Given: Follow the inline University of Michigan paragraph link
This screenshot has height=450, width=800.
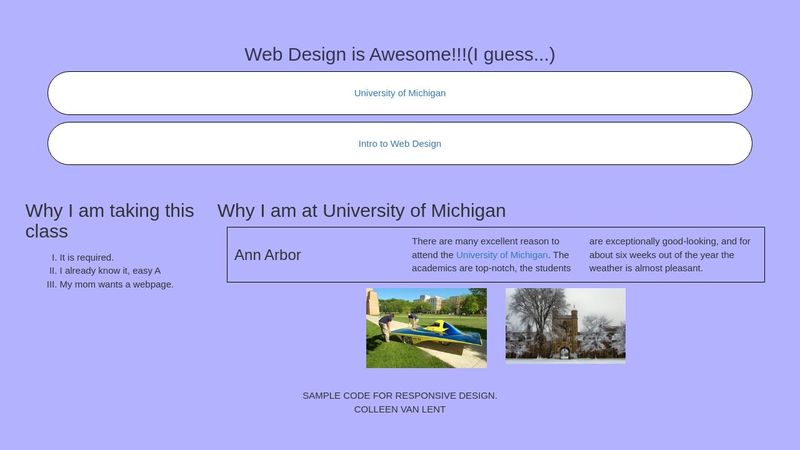Looking at the screenshot, I should coord(502,255).
